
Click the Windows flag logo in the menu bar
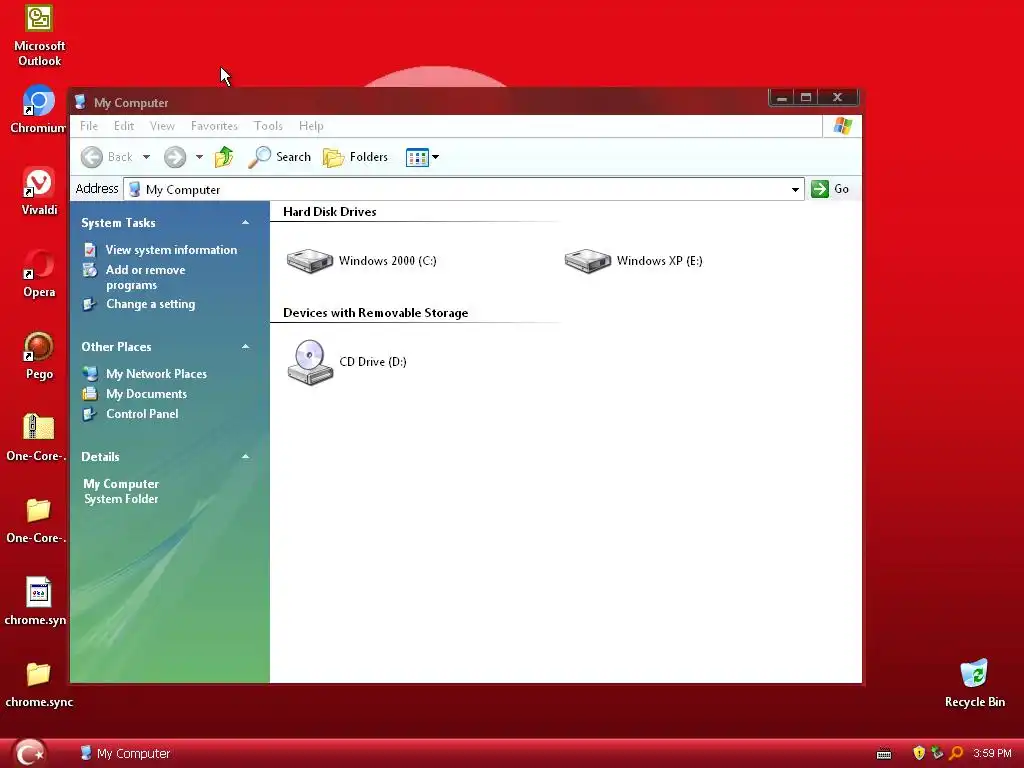(x=842, y=126)
